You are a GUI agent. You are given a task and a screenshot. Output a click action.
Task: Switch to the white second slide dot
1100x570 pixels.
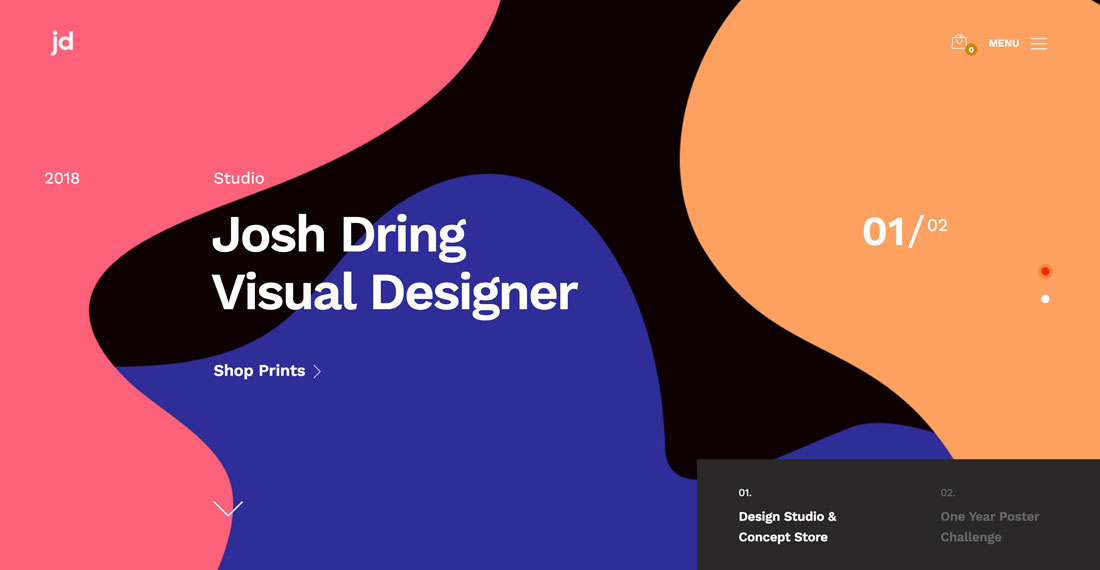click(1045, 299)
